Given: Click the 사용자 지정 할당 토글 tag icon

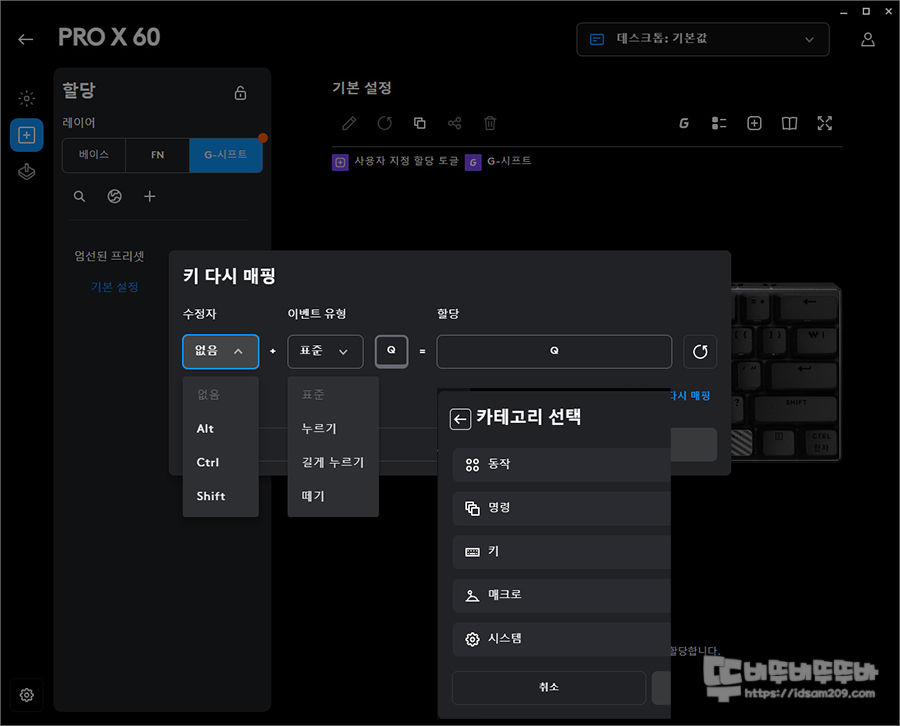Looking at the screenshot, I should [340, 162].
